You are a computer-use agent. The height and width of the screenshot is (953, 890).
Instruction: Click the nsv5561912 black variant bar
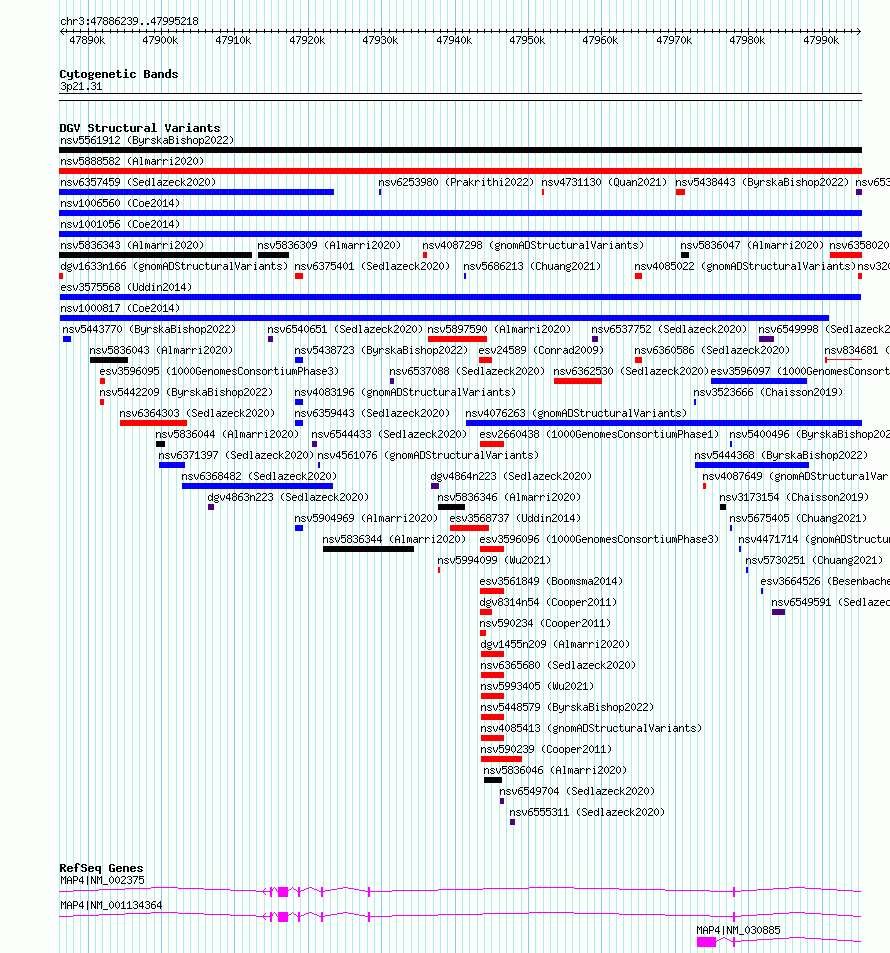coord(460,150)
